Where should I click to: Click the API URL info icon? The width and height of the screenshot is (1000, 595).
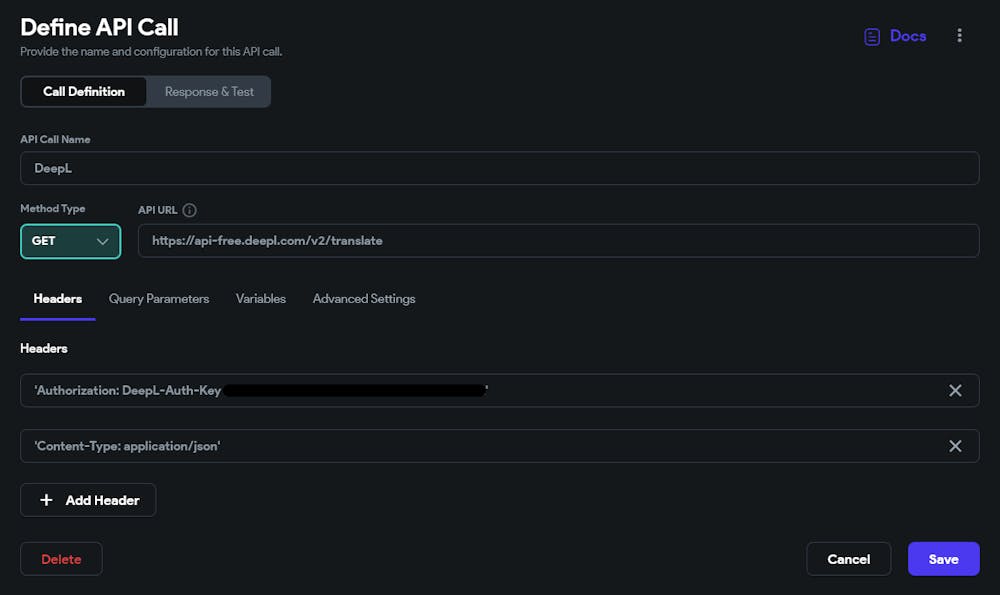(190, 210)
